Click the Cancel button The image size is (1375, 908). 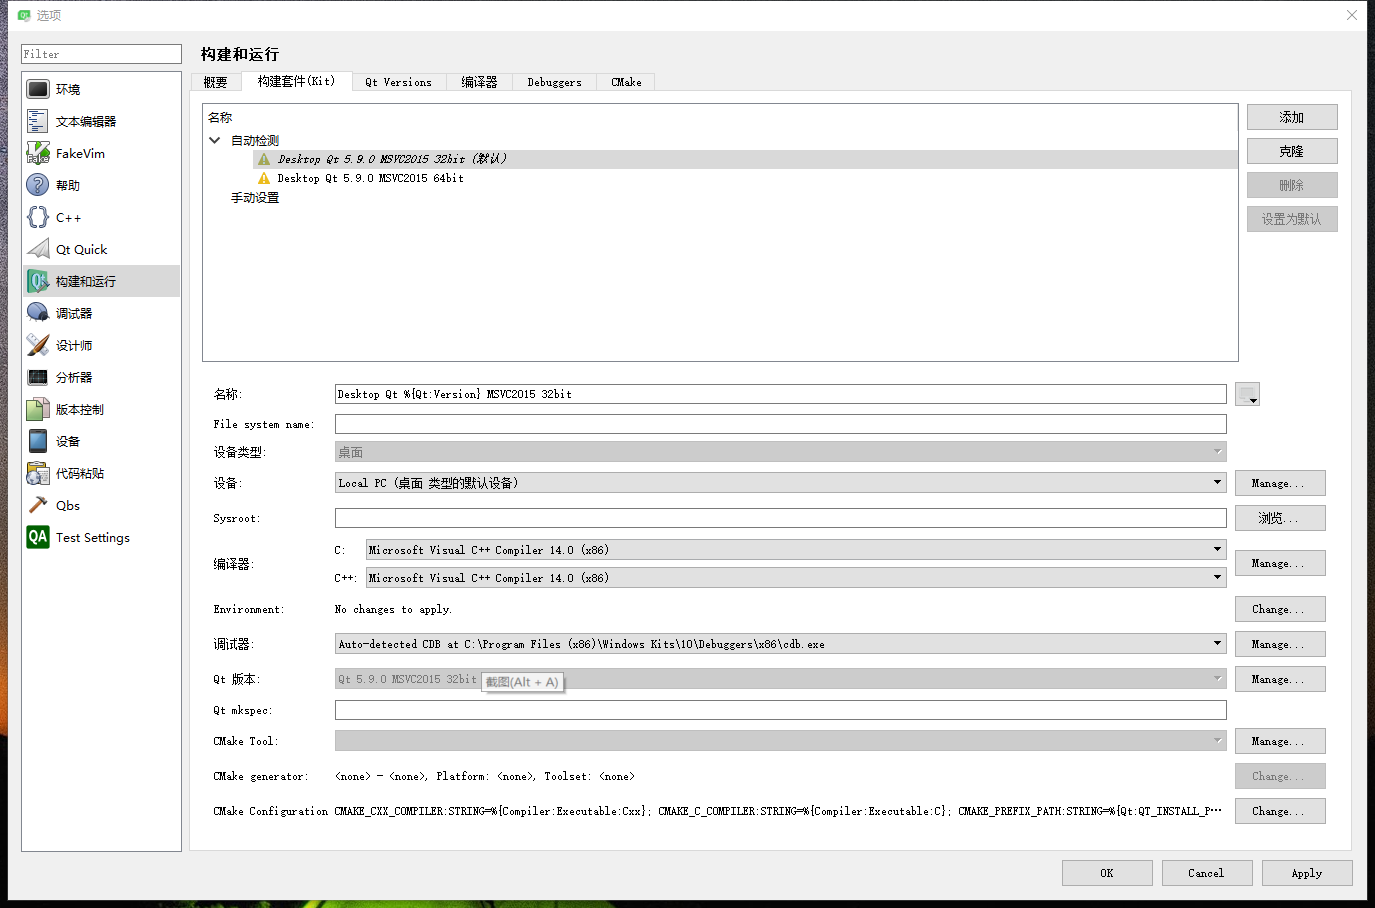pyautogui.click(x=1207, y=873)
